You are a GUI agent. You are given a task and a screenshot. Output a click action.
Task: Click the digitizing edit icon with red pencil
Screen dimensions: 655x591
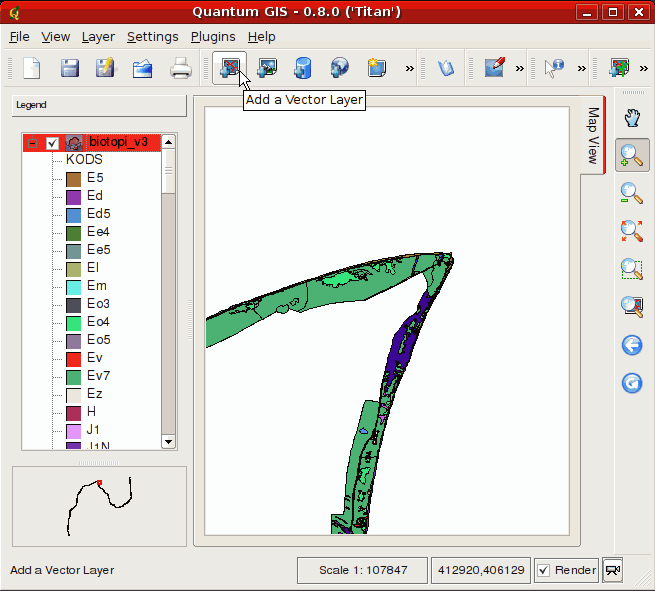495,68
